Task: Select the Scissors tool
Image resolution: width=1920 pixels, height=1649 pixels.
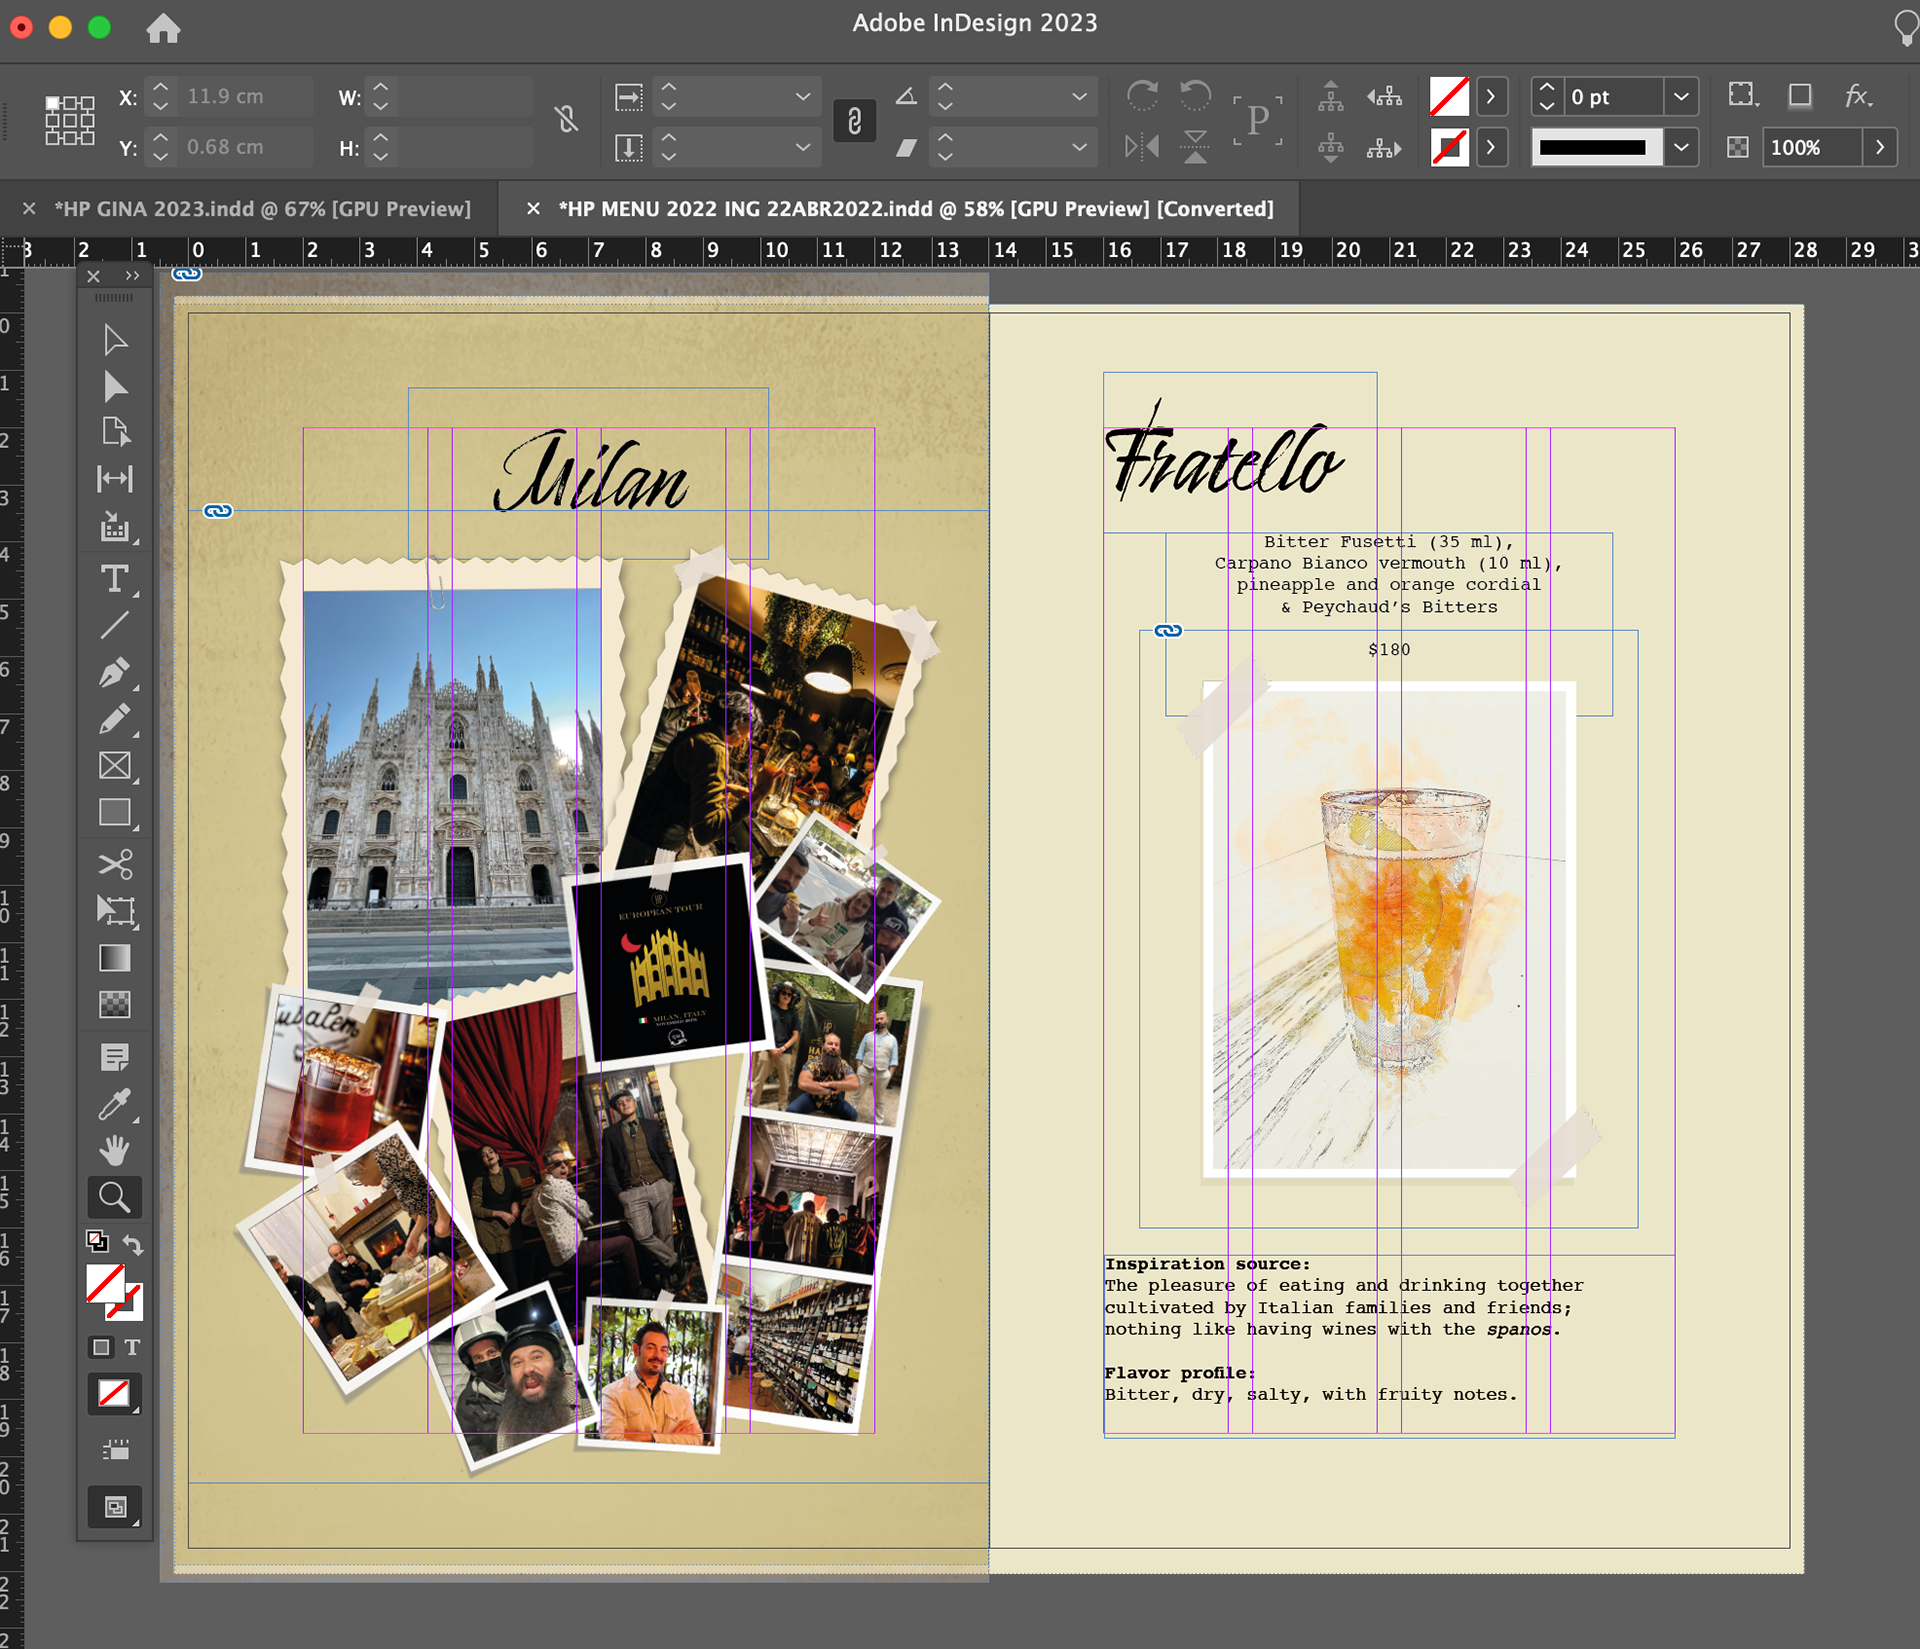Action: (114, 864)
